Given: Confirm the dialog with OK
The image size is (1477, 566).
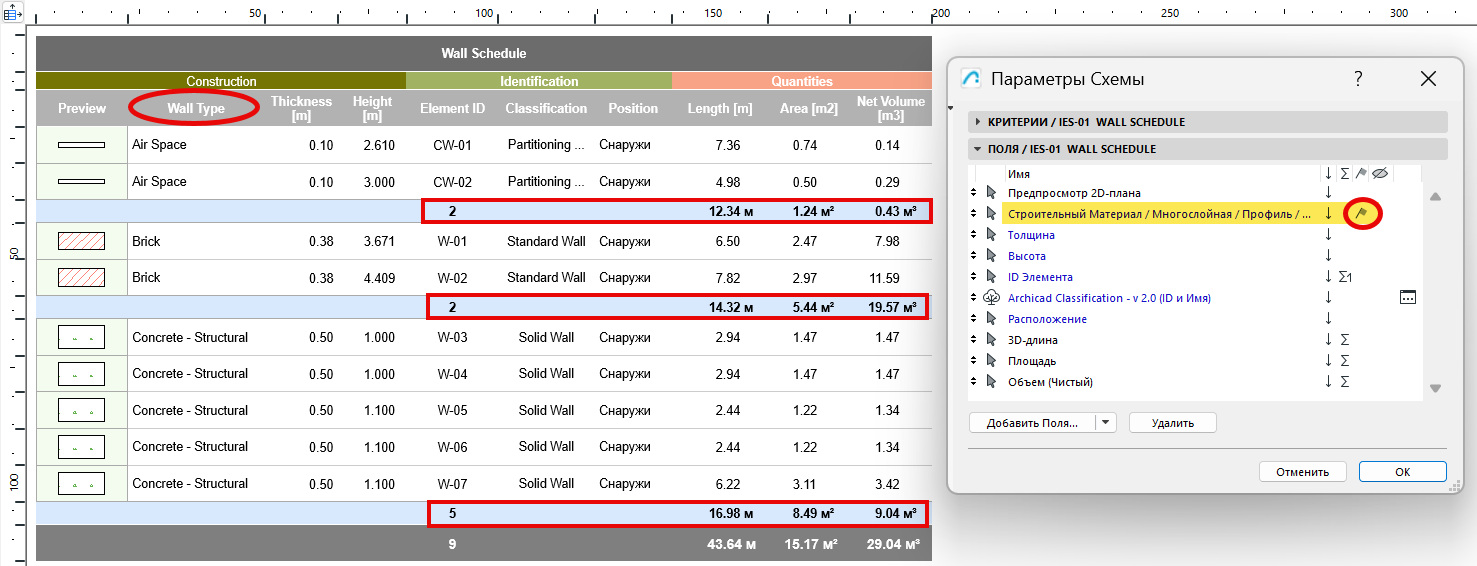Looking at the screenshot, I should 1403,472.
